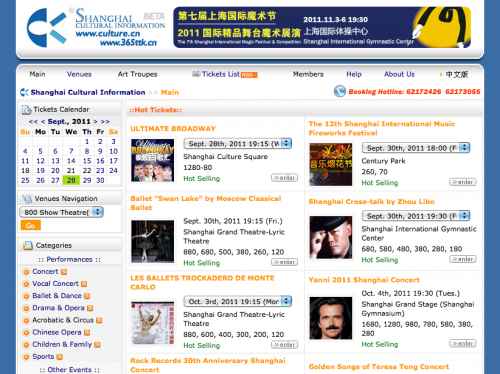Screen dimensions: 500x374
Task: Go to next month in calendar
Action: [x=96, y=122]
